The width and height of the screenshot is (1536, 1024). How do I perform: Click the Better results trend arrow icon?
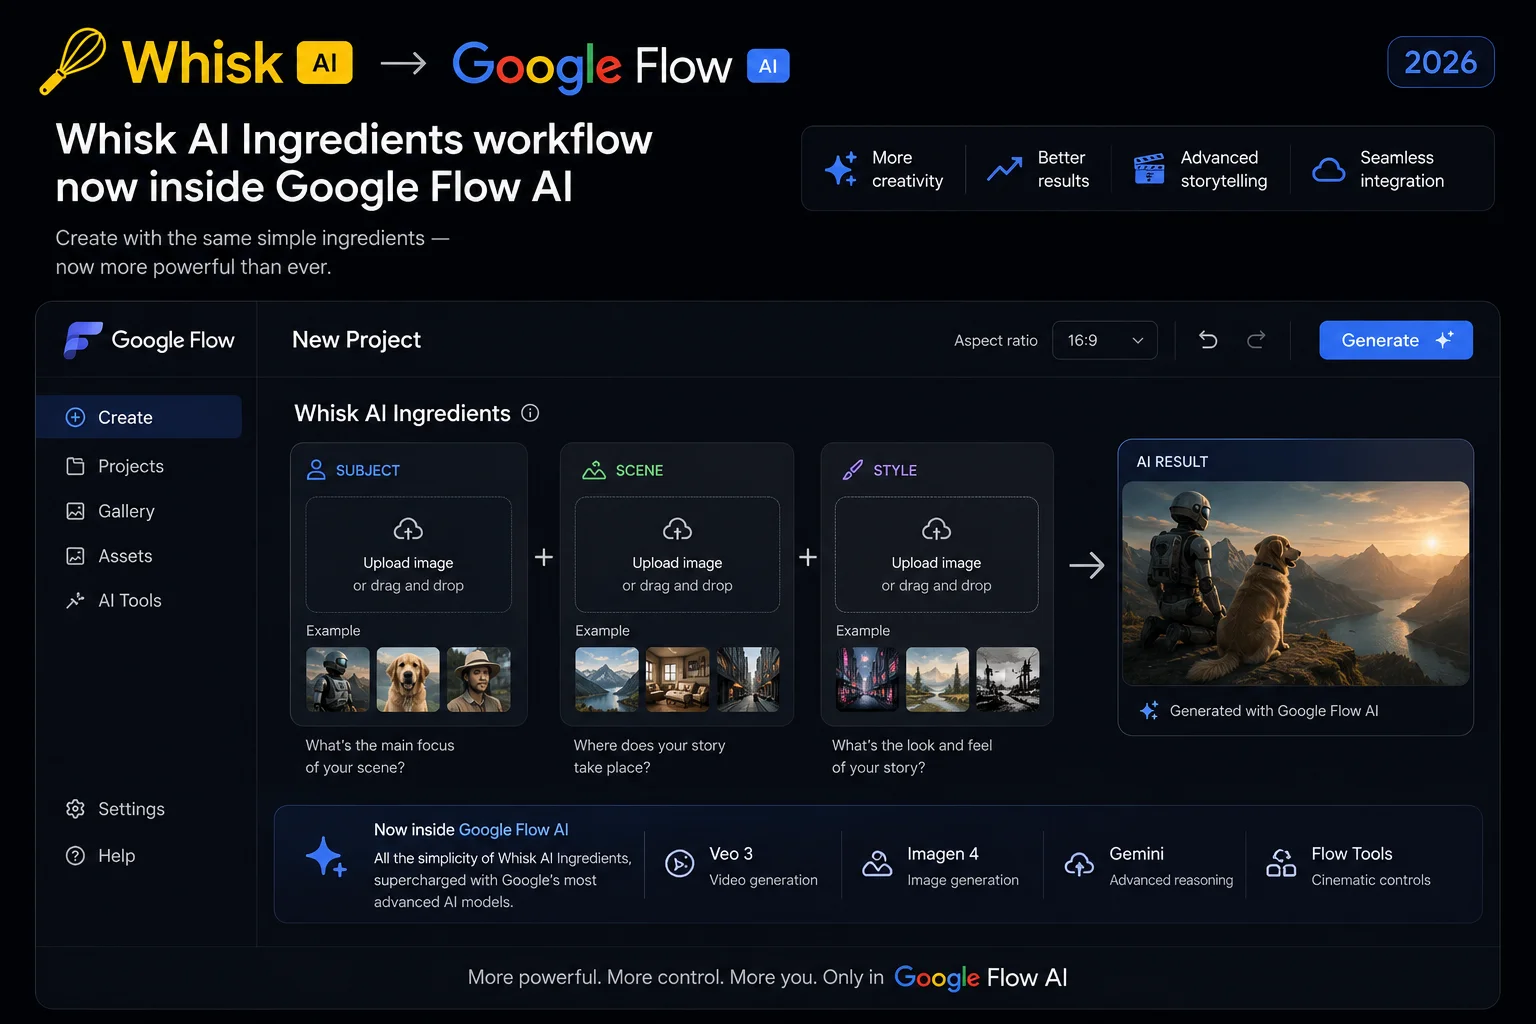point(1004,169)
